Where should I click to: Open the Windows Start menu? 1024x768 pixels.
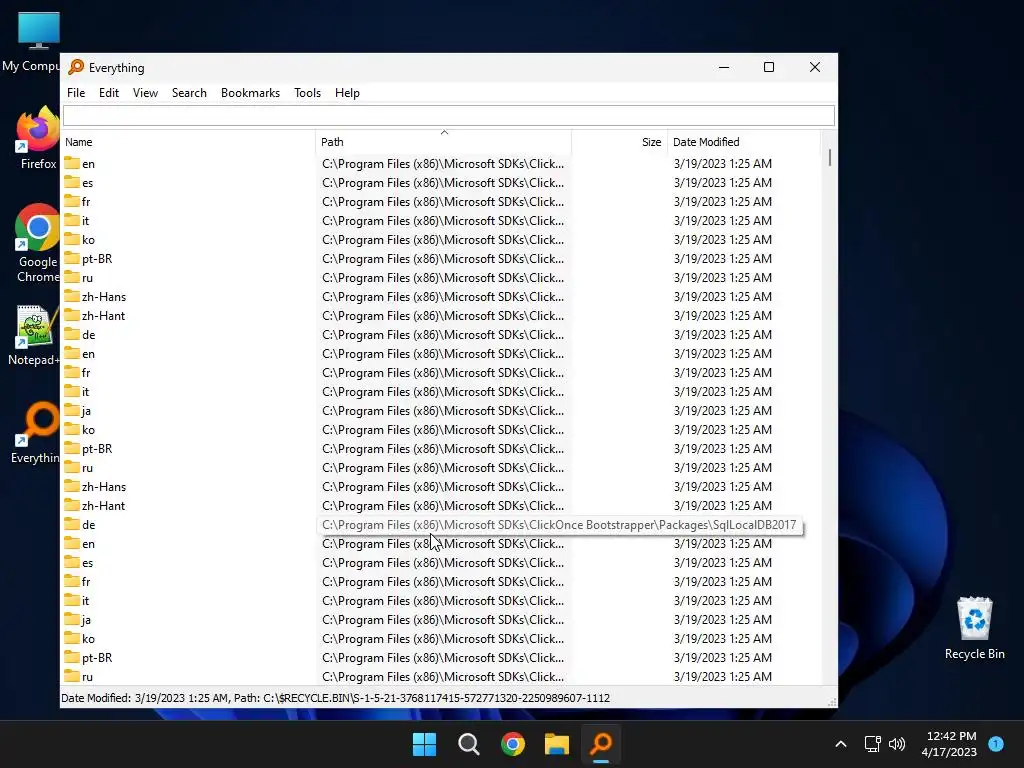tap(424, 744)
